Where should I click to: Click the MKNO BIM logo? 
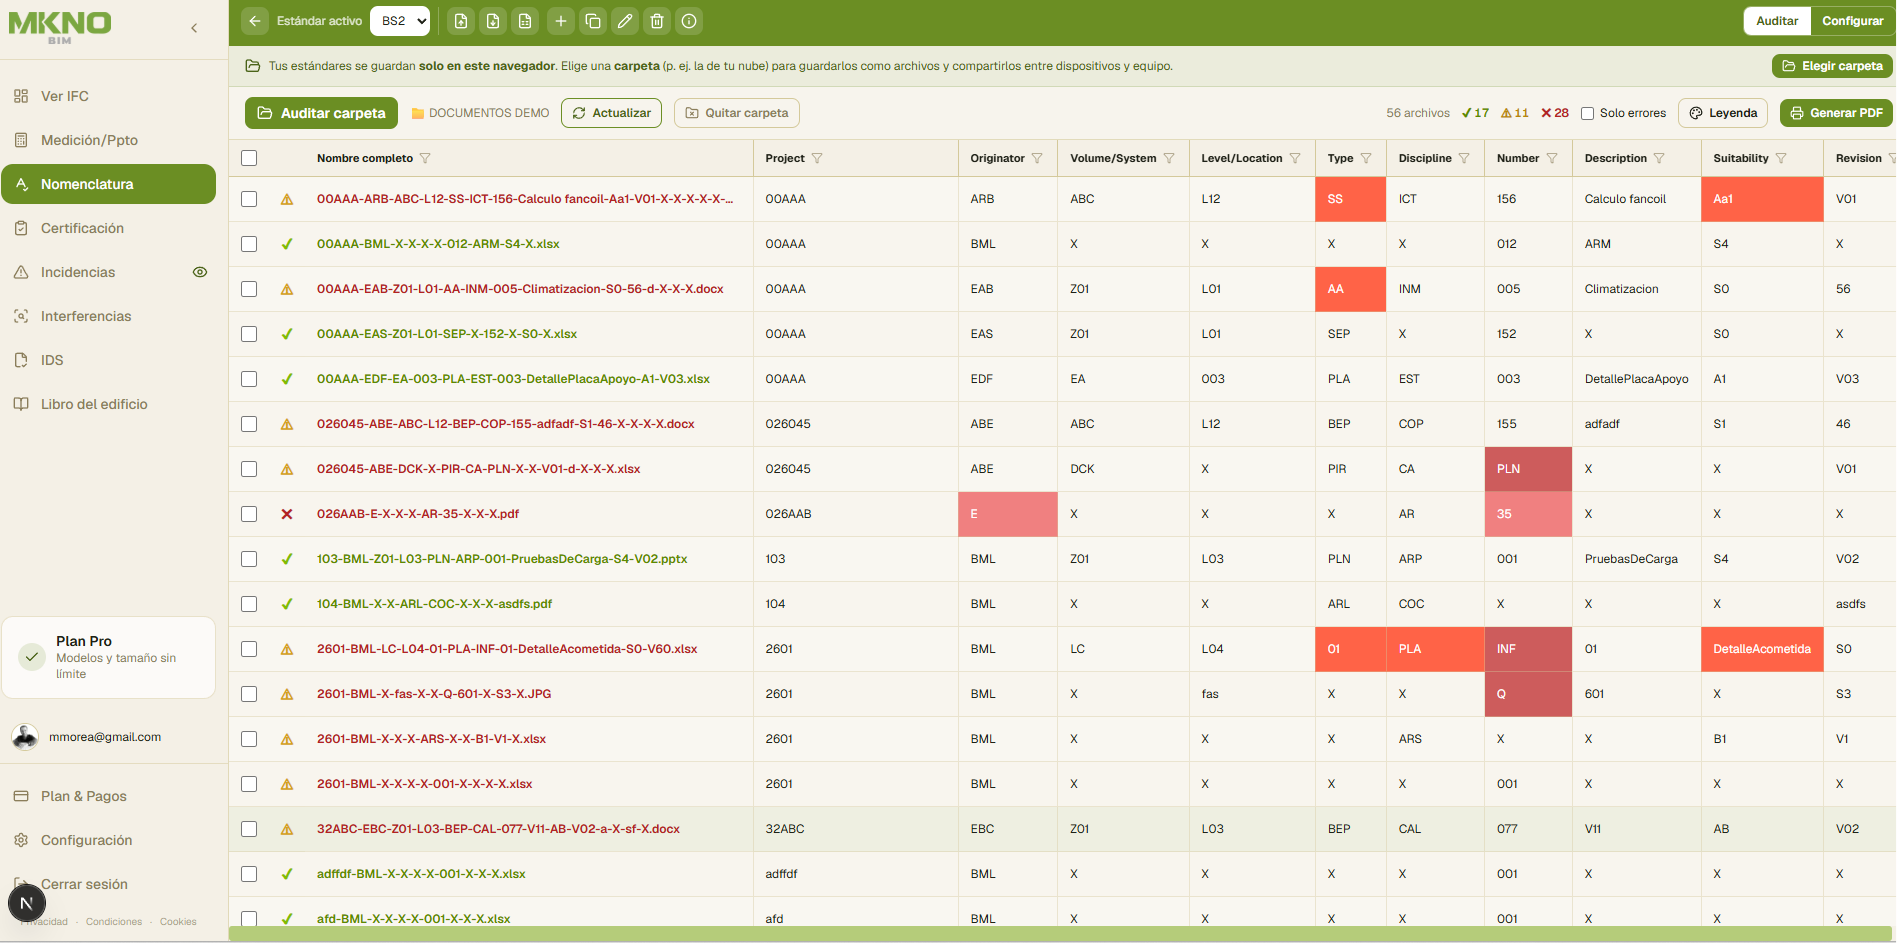click(60, 27)
